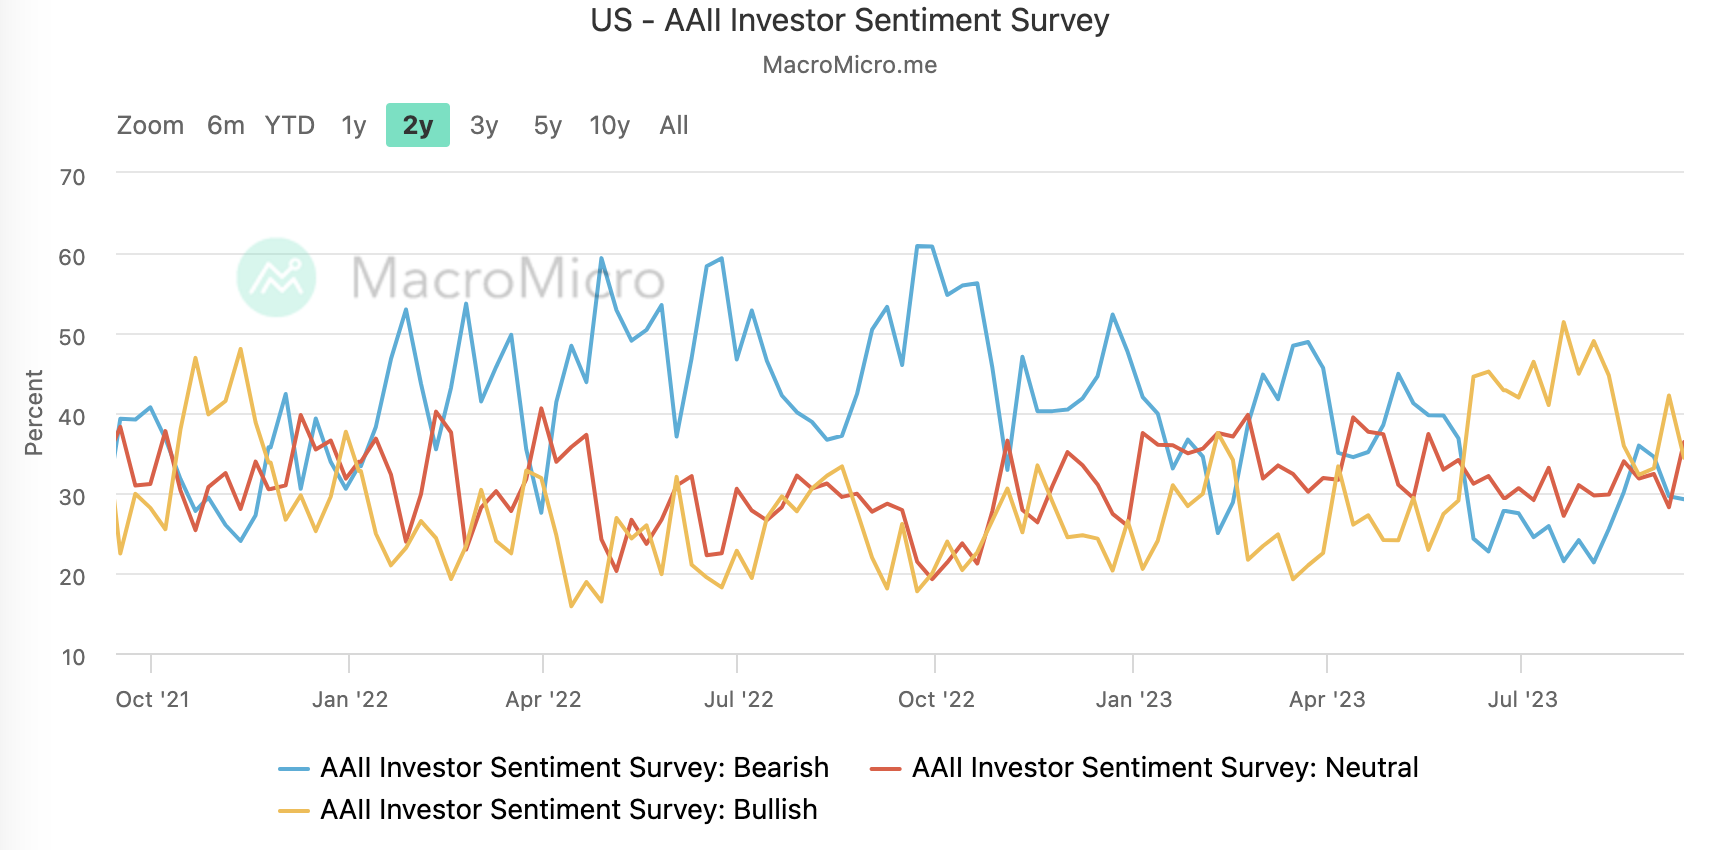Show All data range
This screenshot has height=850, width=1716.
tap(674, 125)
